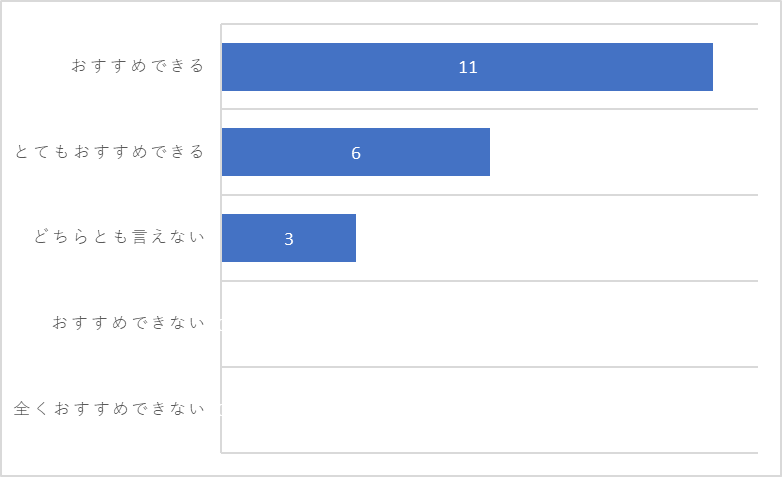Click the data label 6
Viewport: 782px width, 477px height.
click(x=356, y=153)
